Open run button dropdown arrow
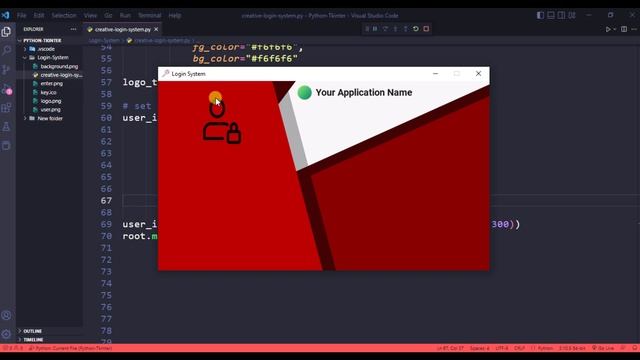 point(615,29)
